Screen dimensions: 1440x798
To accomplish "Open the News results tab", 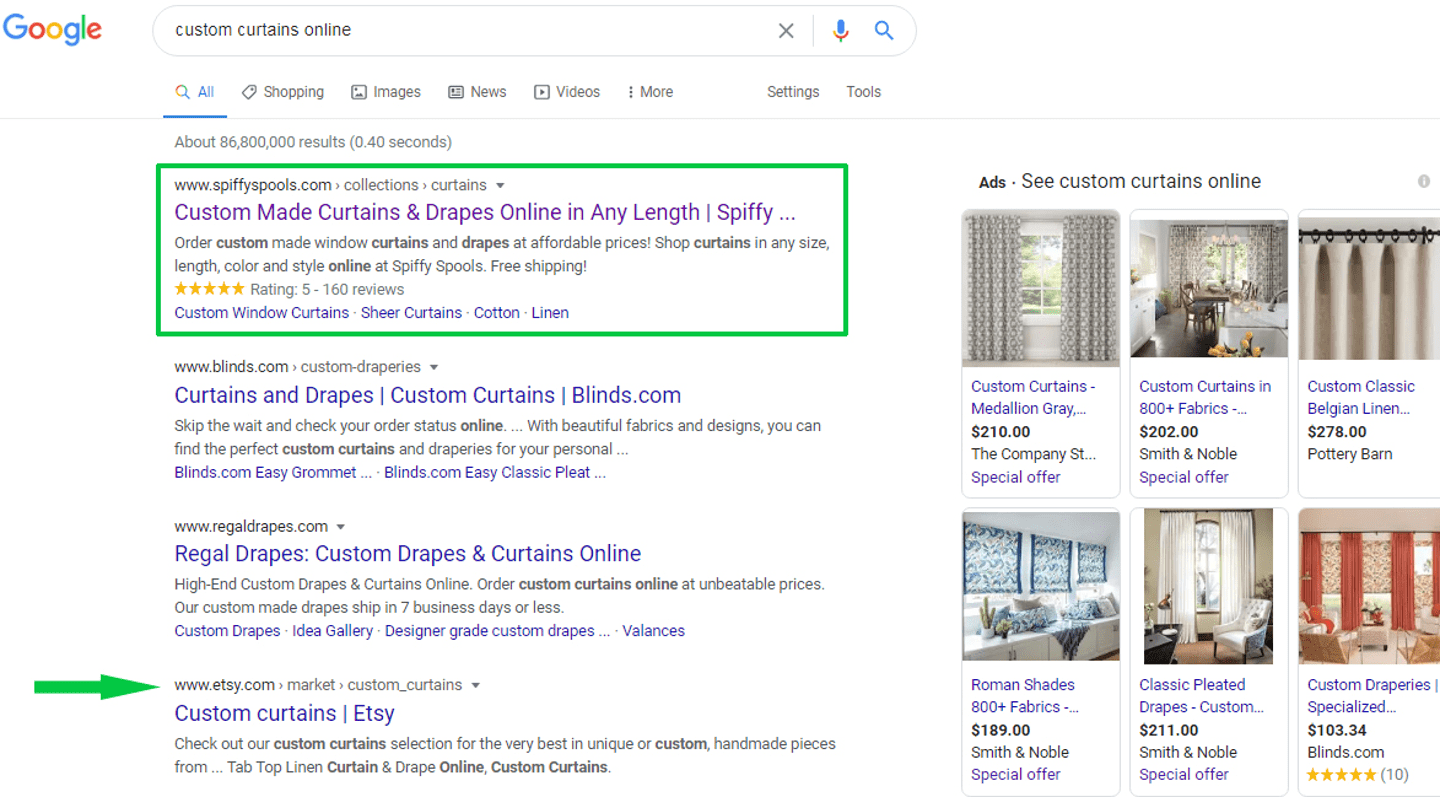I will click(477, 92).
